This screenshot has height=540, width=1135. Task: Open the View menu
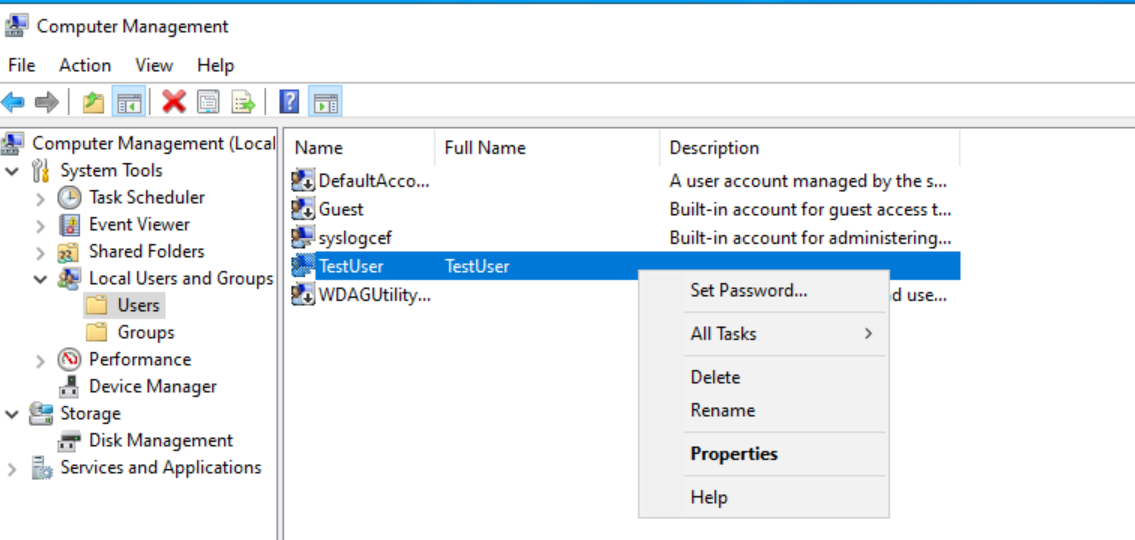[154, 65]
